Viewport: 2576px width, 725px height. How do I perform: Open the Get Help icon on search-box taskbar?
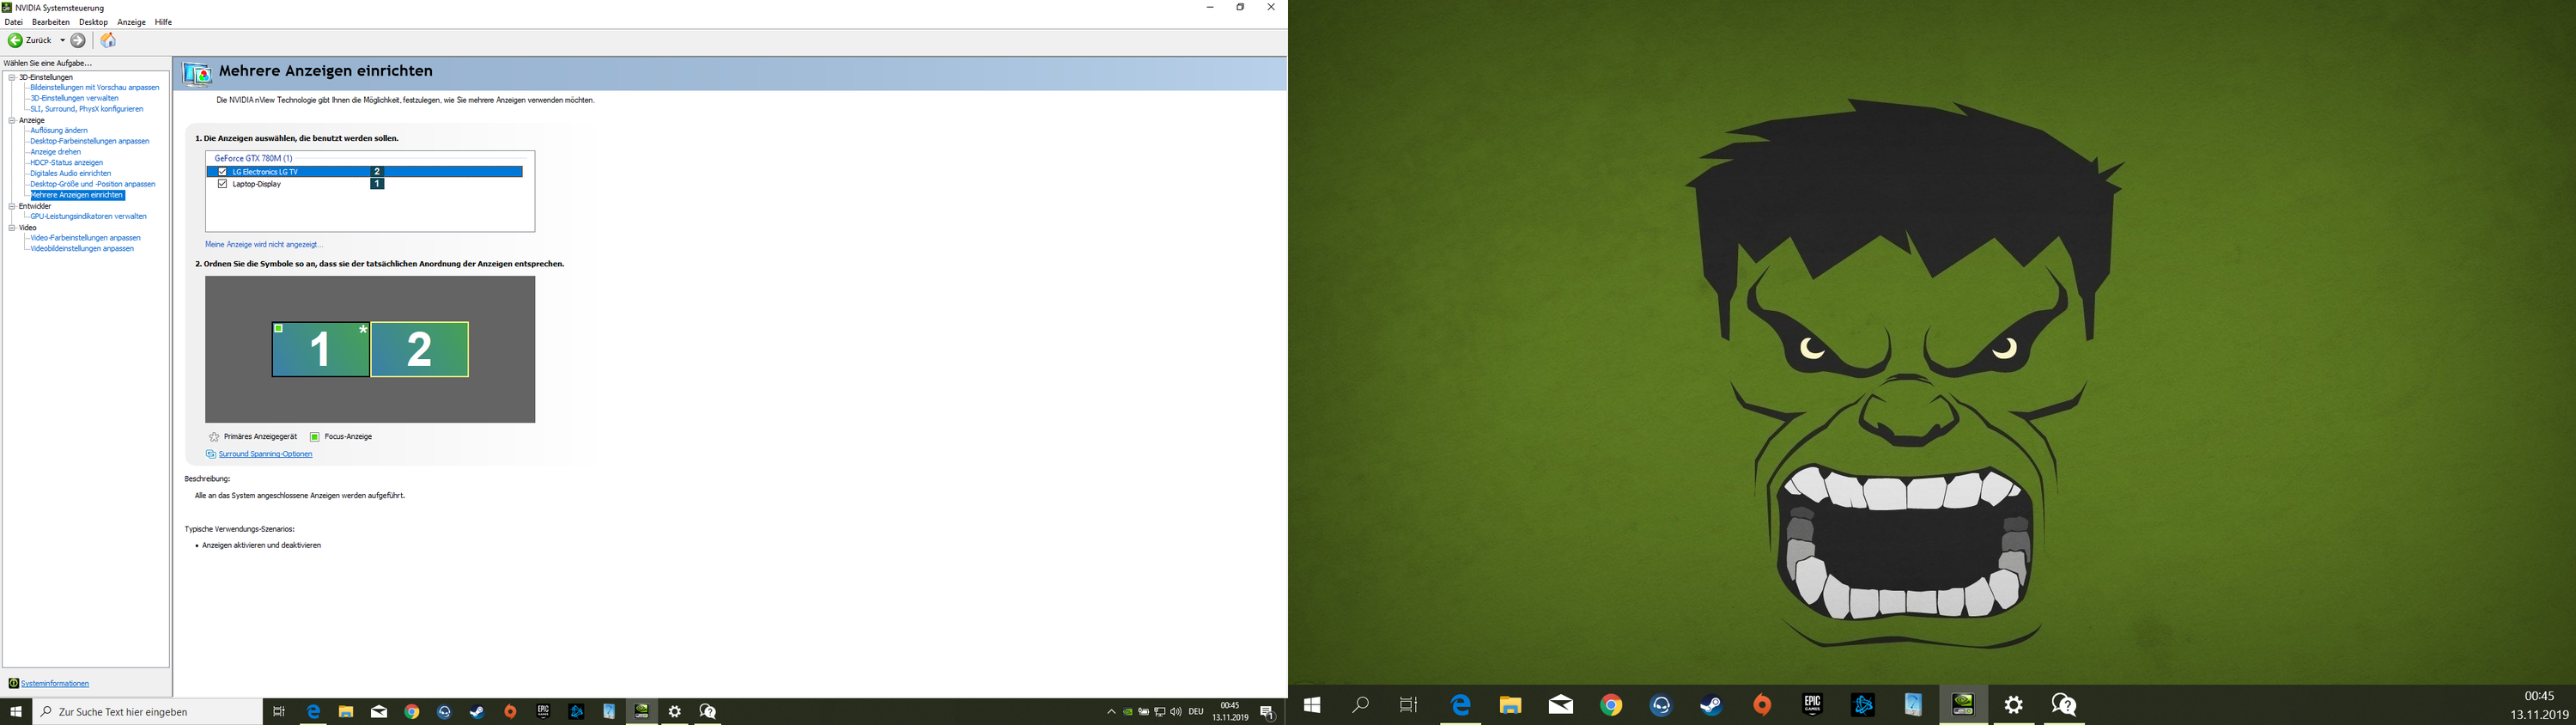click(708, 712)
